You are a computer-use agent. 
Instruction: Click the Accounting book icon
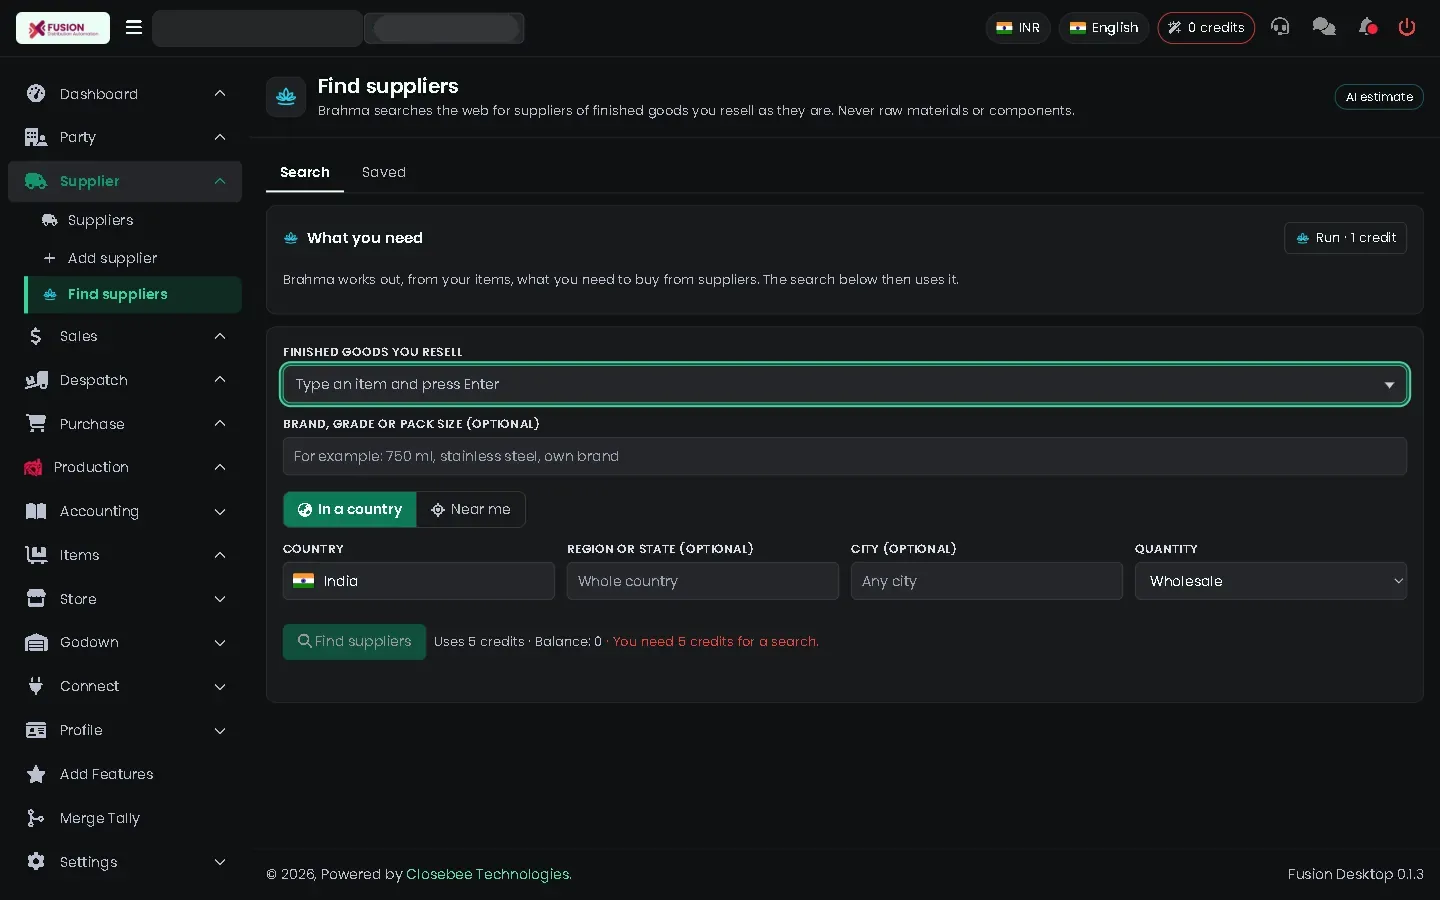click(x=36, y=511)
